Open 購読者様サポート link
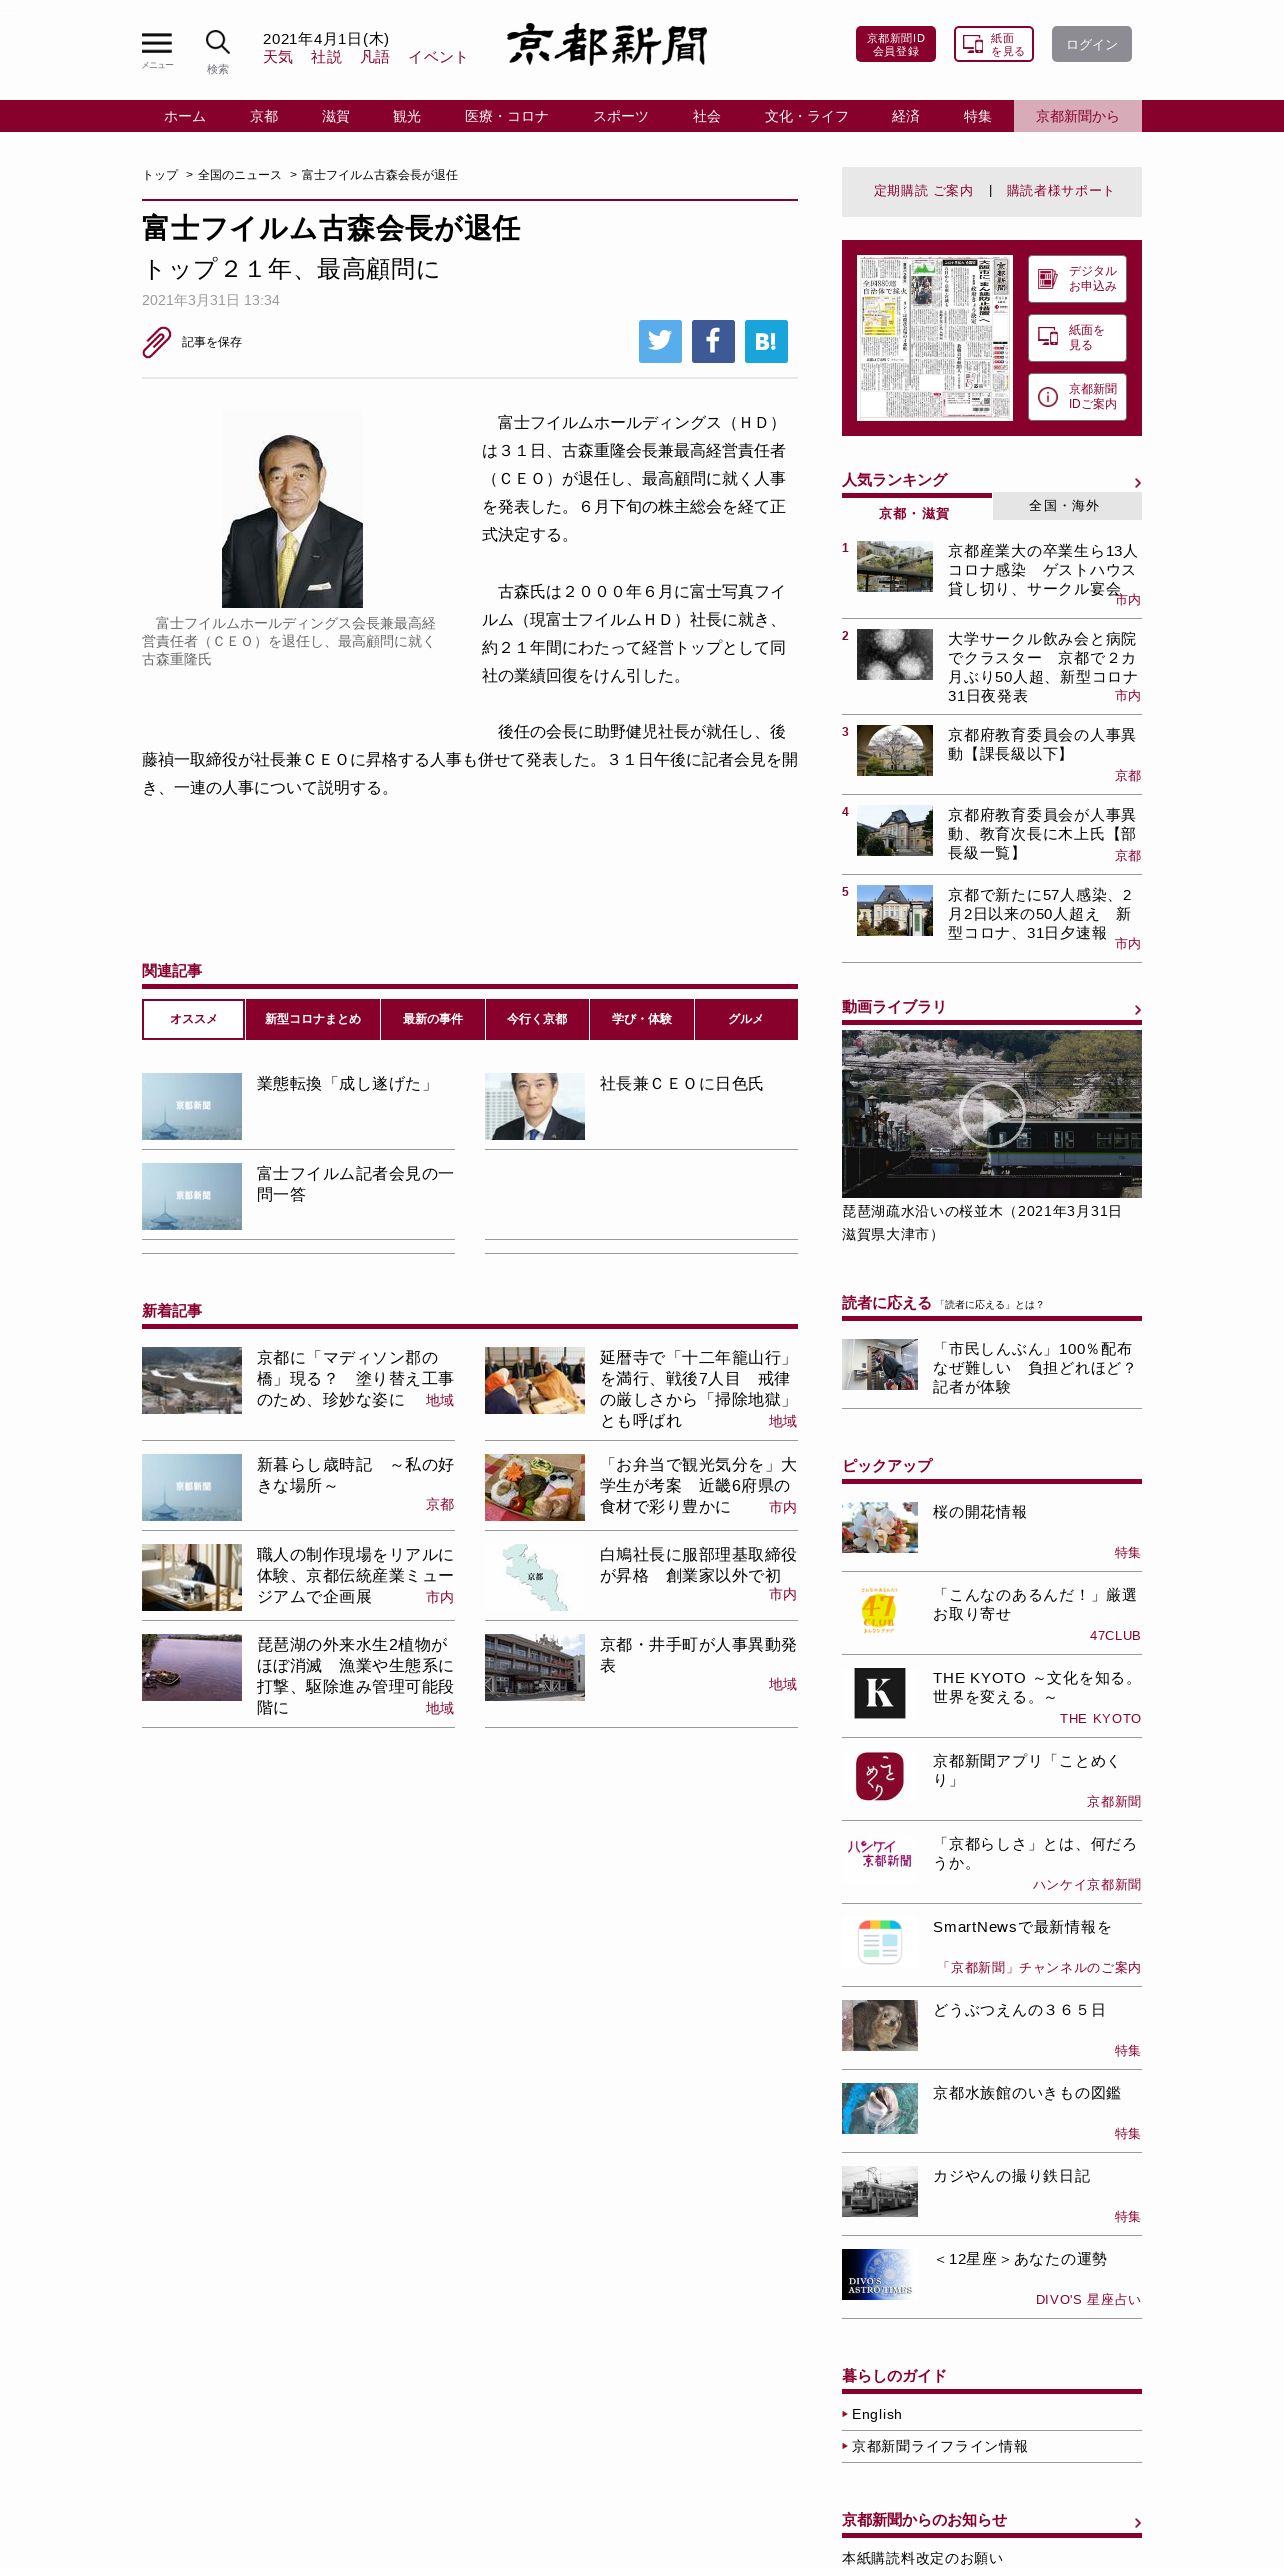The image size is (1284, 2568). (1060, 191)
